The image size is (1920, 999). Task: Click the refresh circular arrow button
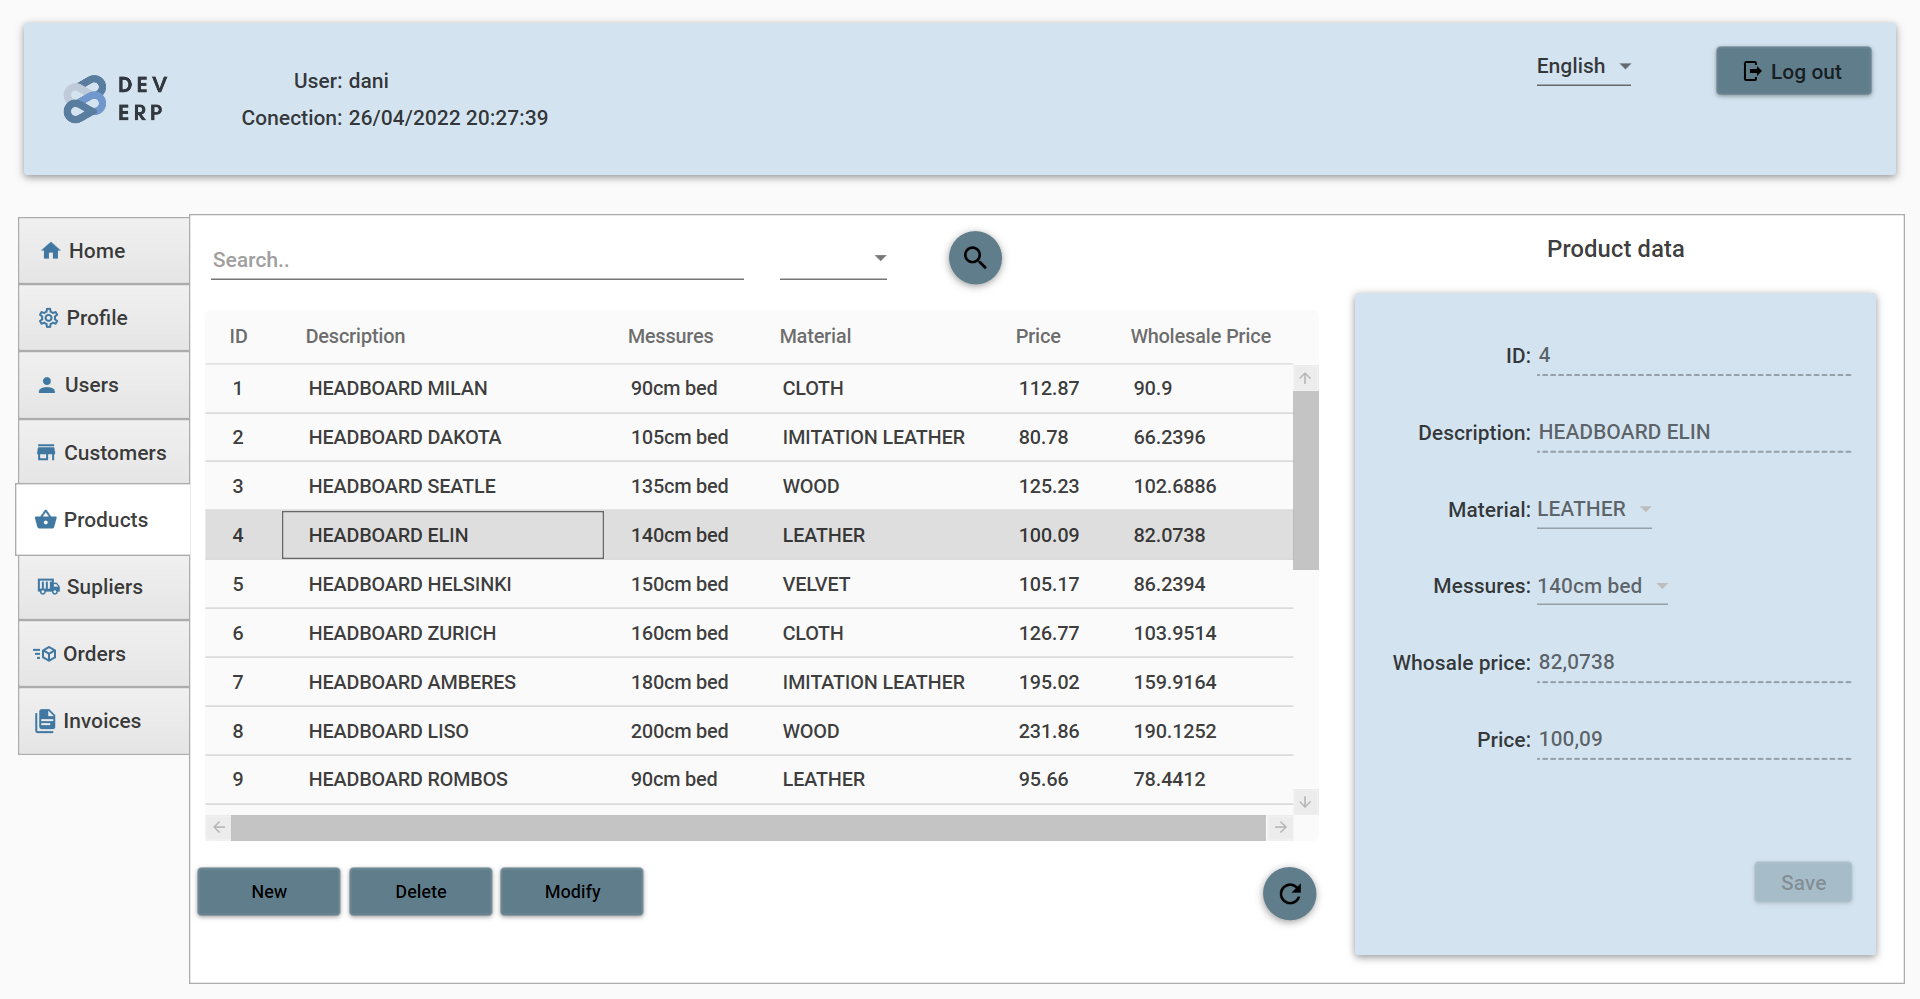pos(1289,894)
